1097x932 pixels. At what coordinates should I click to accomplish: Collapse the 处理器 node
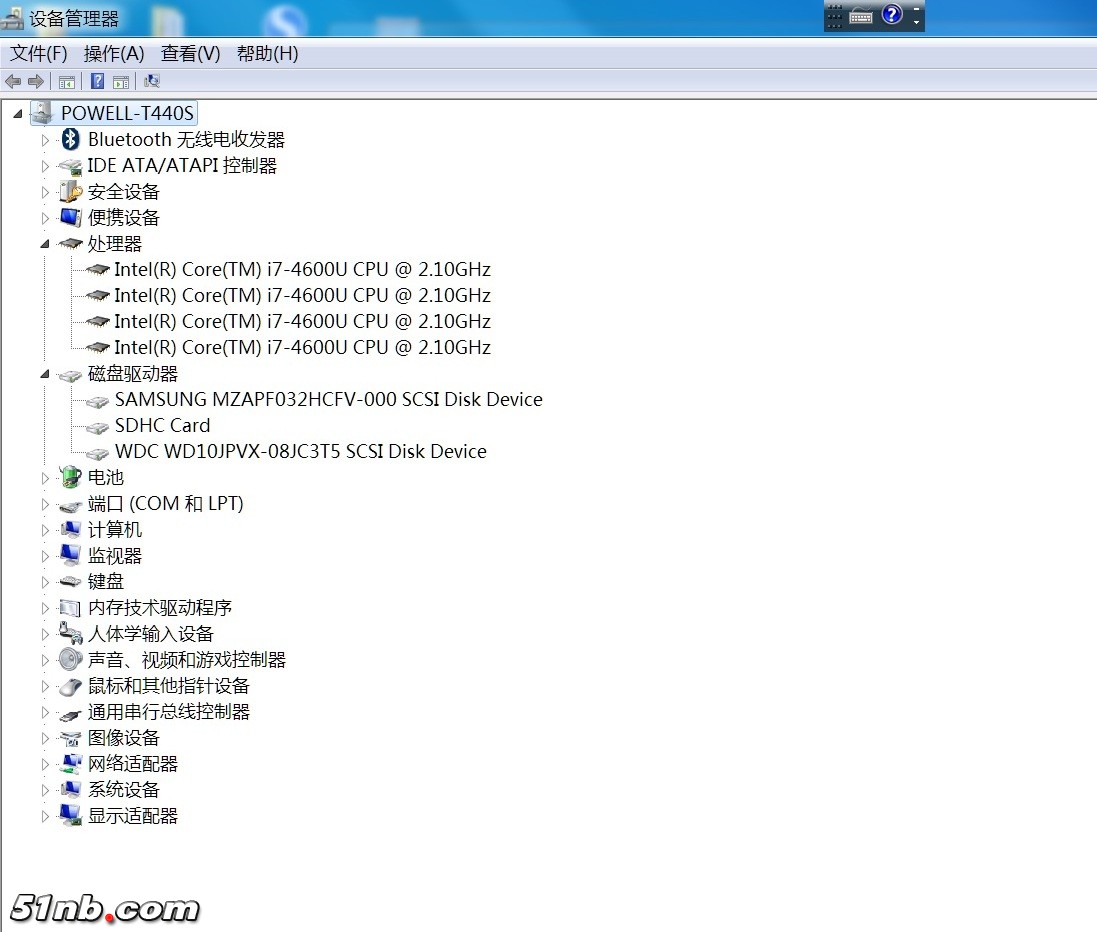(45, 243)
